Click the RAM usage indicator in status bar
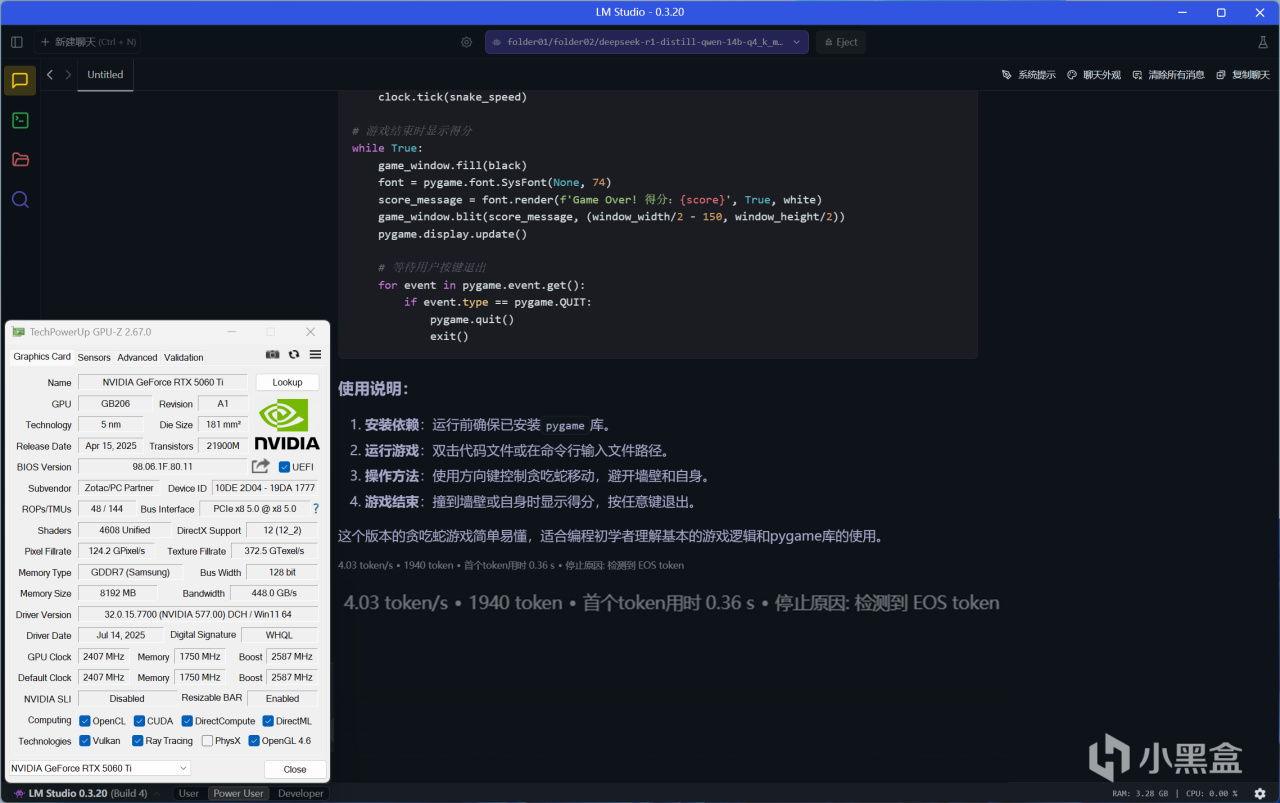This screenshot has width=1280, height=803. point(1140,793)
